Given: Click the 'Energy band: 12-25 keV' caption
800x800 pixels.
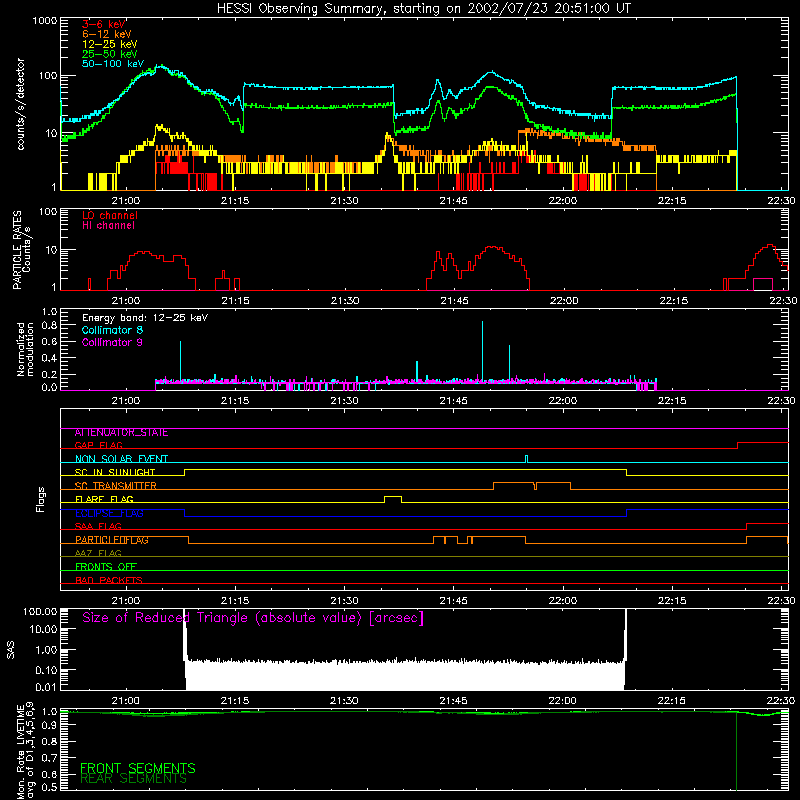Looking at the screenshot, I should [145, 318].
